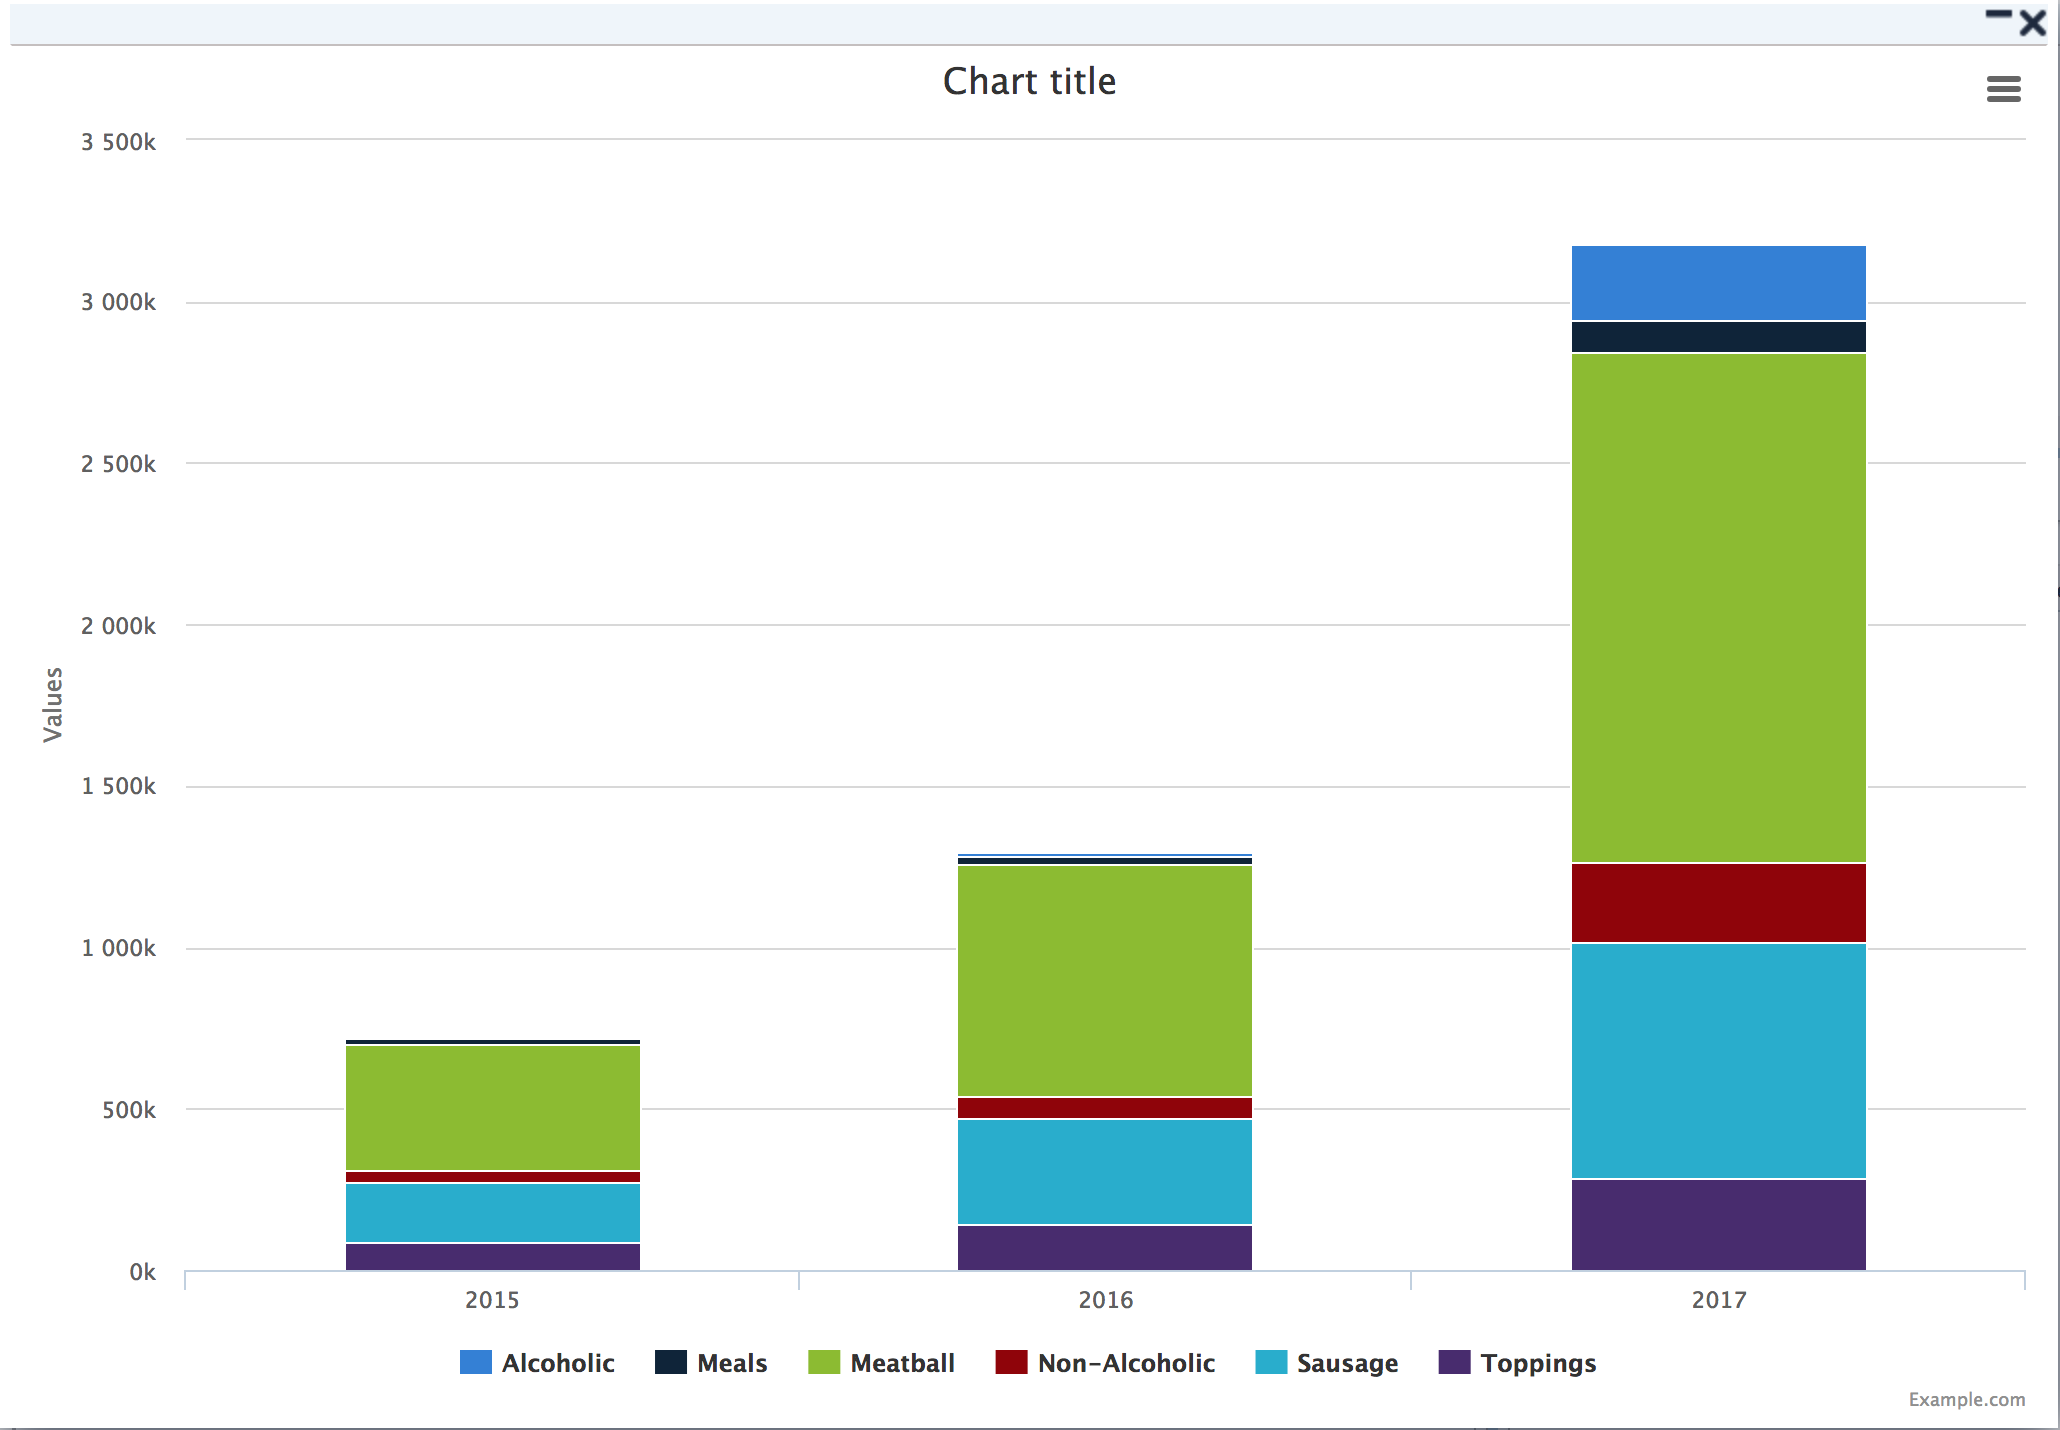Click the 2016 Sausage teal bar segment
The width and height of the screenshot is (2060, 1430).
tap(1104, 1171)
